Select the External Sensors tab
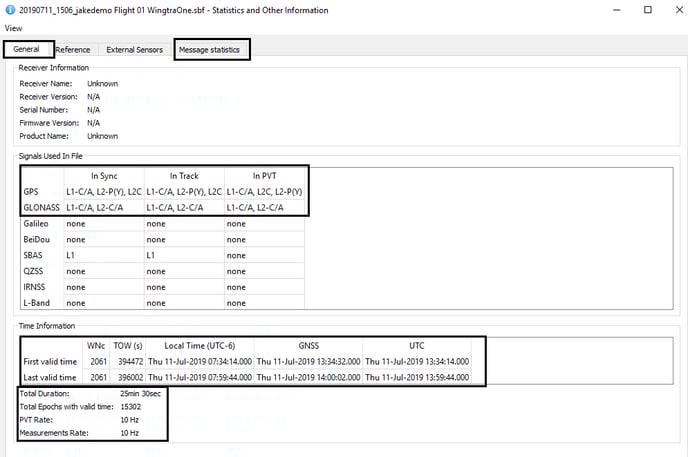Viewport: 688px width, 457px height. click(134, 49)
